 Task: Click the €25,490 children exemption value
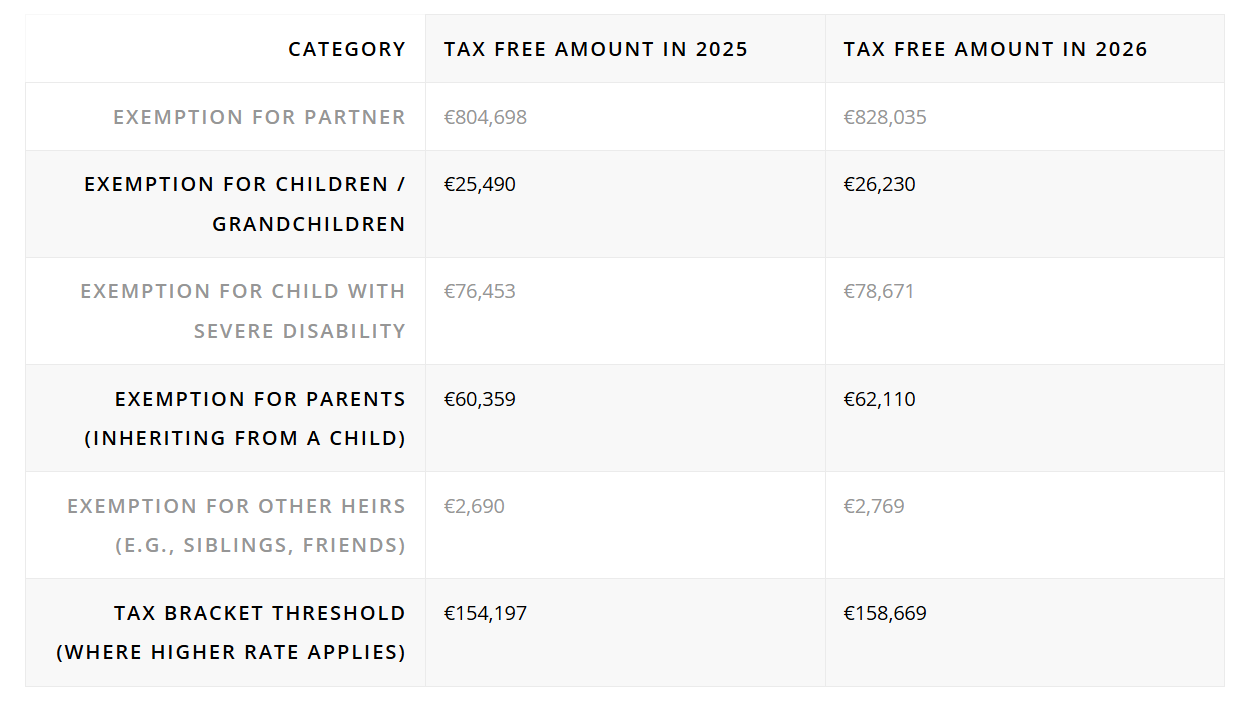click(x=480, y=184)
